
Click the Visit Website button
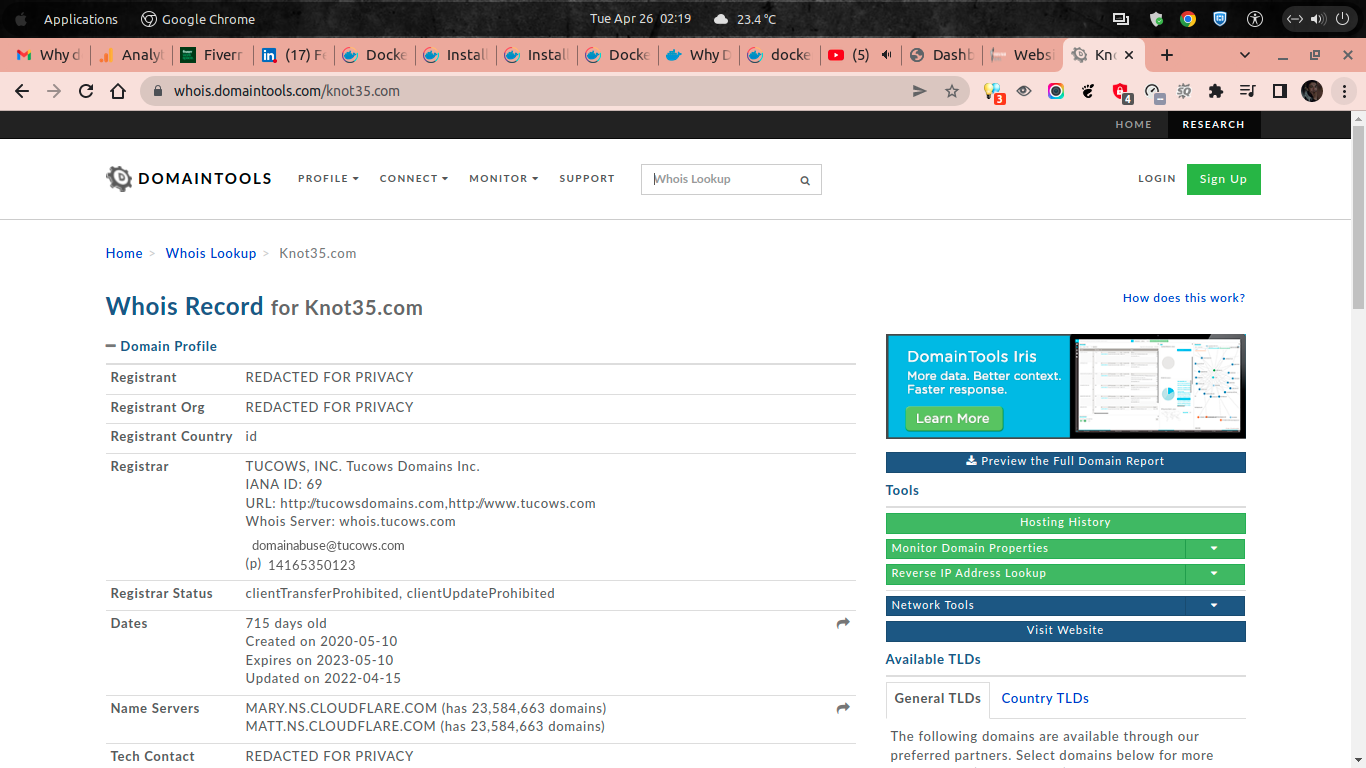1066,631
